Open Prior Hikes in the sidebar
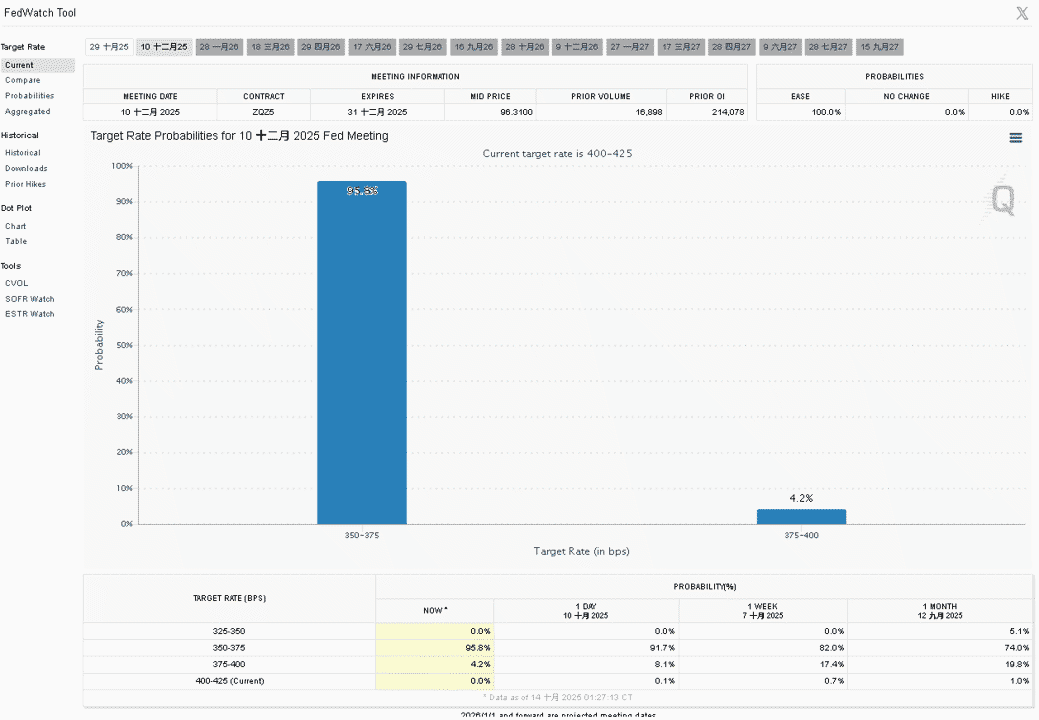1039x720 pixels. [x=26, y=184]
